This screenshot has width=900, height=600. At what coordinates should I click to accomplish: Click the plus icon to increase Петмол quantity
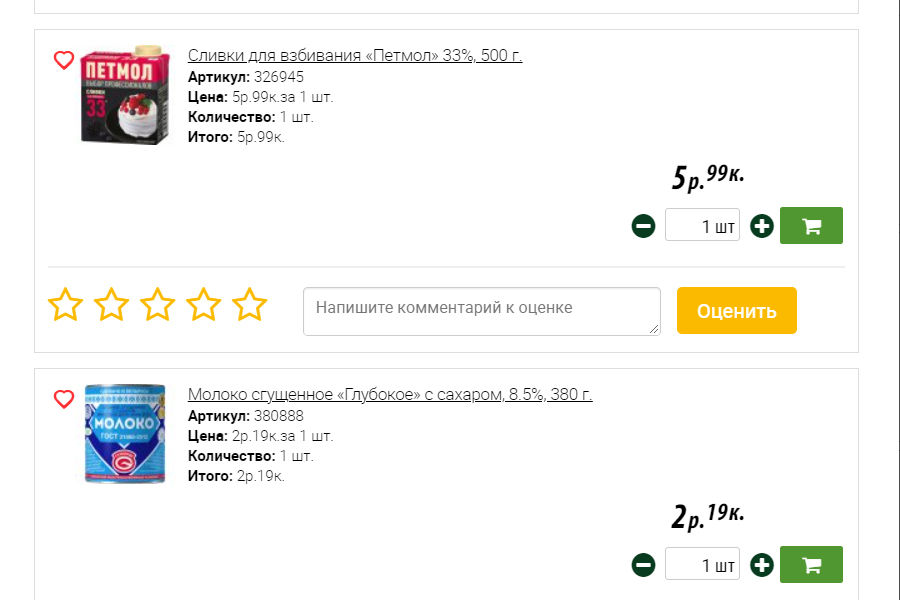pos(761,225)
